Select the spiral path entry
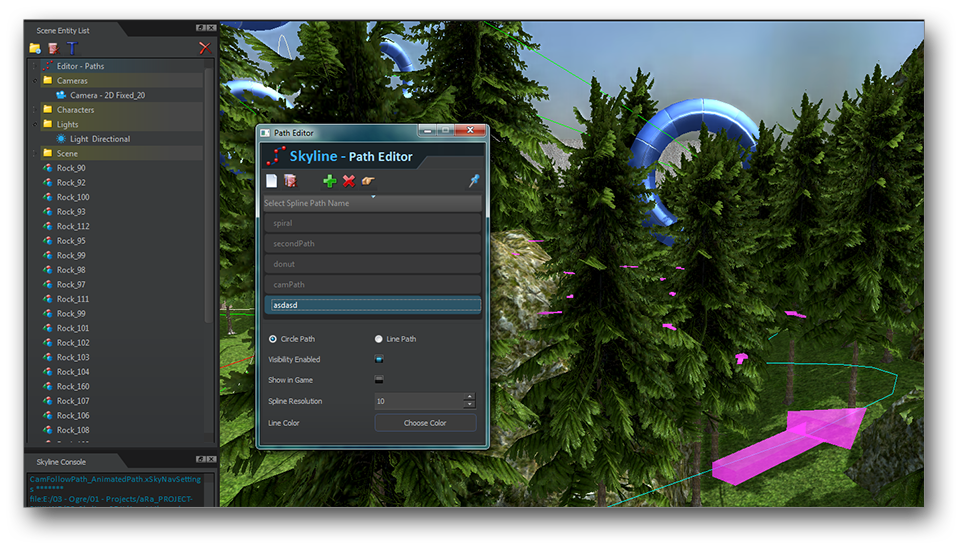The image size is (962, 549). [x=372, y=223]
